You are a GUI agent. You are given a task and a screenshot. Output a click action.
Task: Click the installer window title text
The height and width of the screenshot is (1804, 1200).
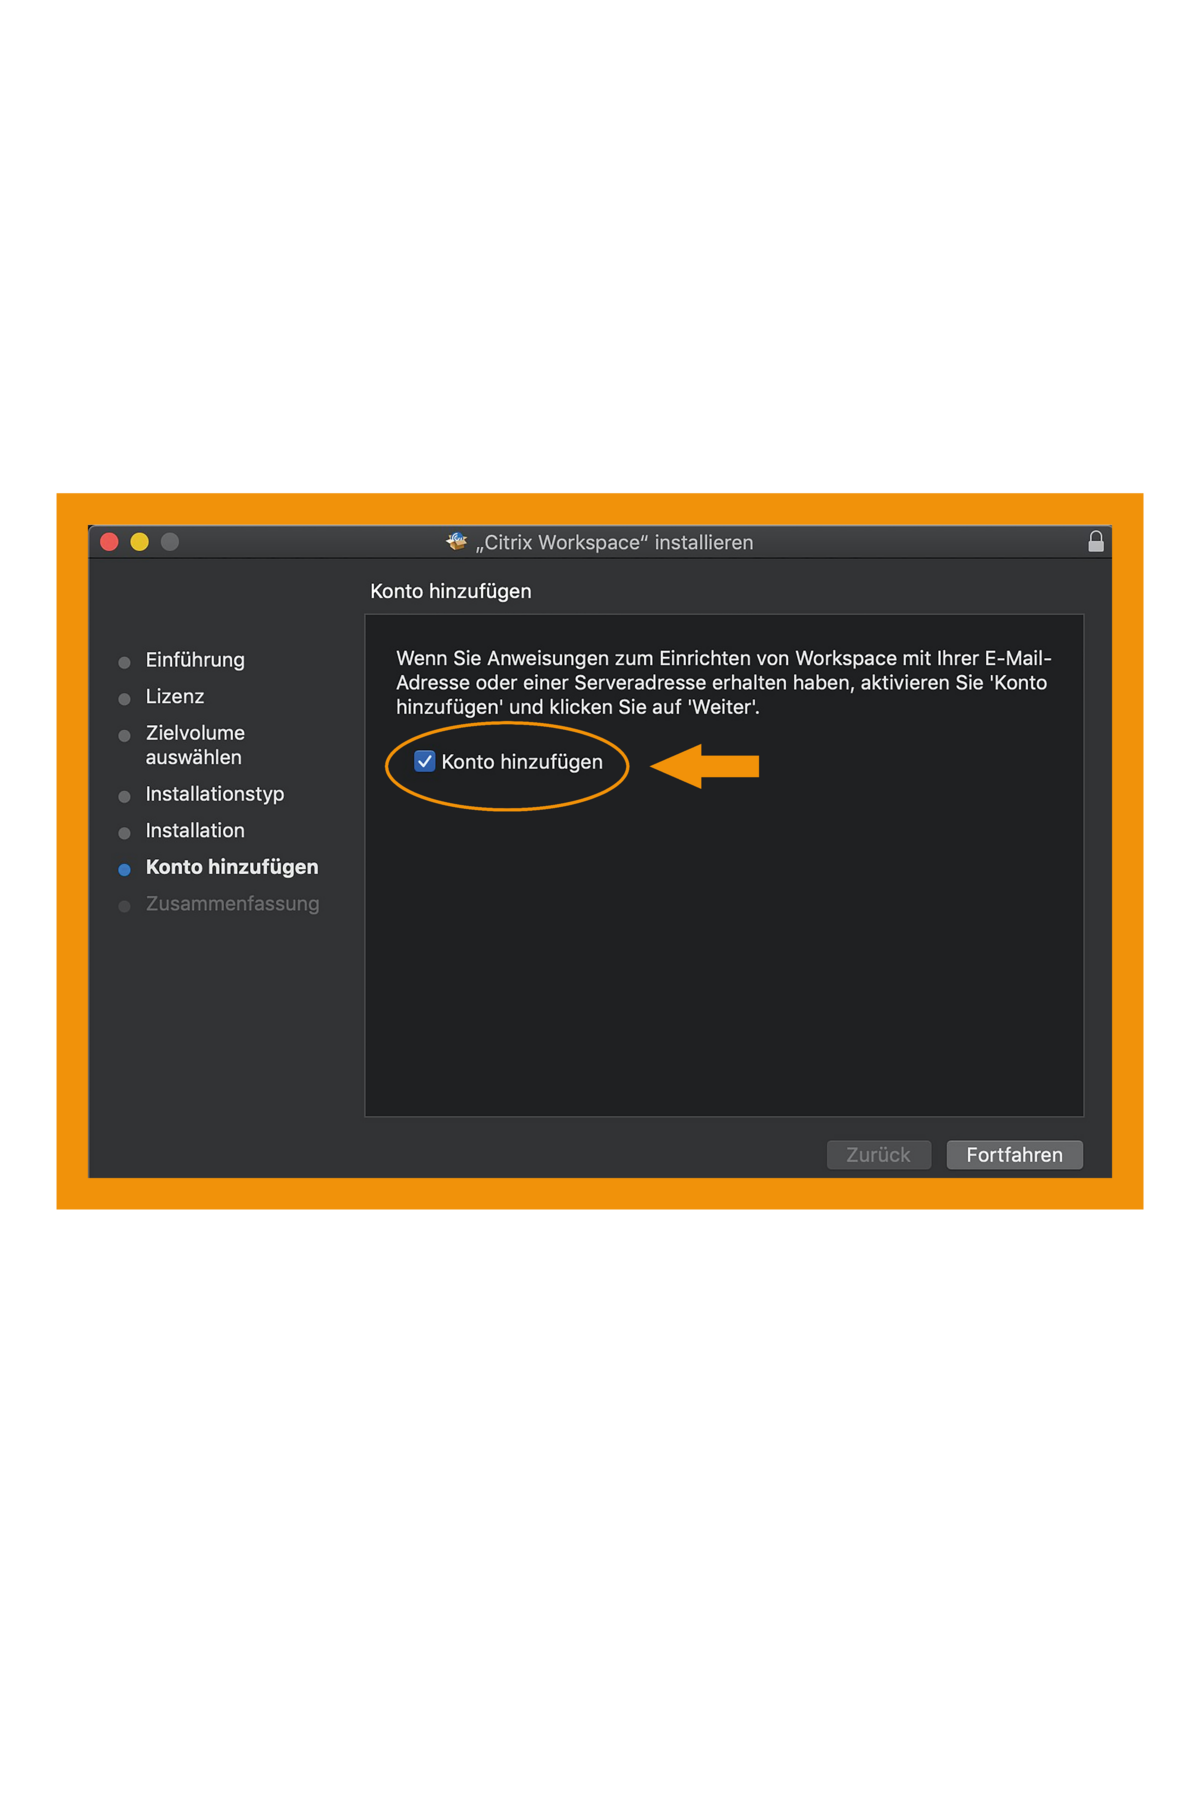tap(614, 542)
